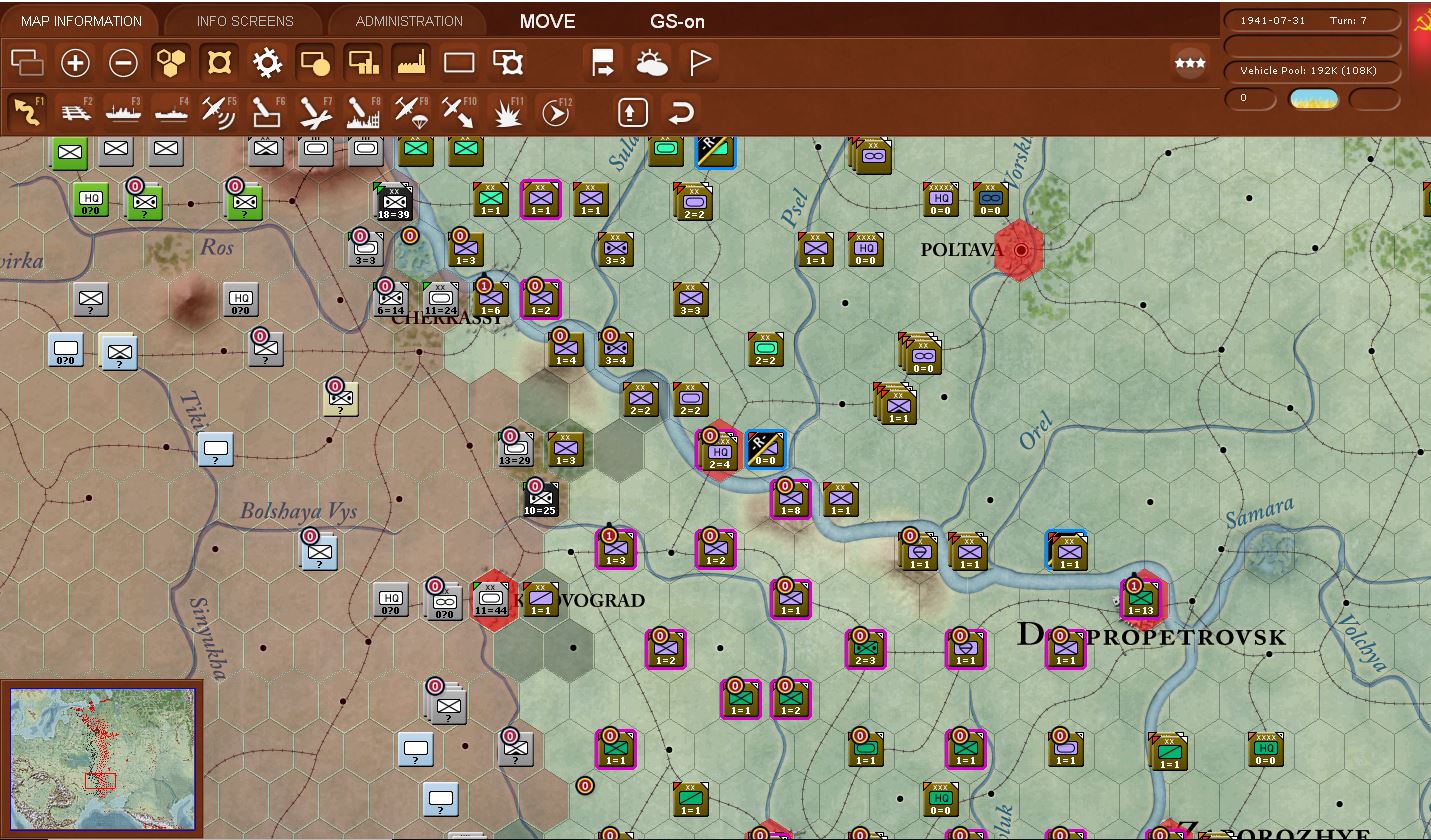1431x840 pixels.
Task: Click the Soviet hammer and sickle flag
Action: 1420,23
